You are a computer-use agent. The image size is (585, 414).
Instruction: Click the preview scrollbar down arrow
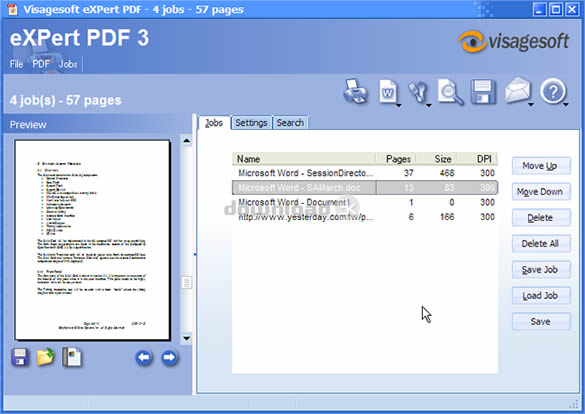[187, 339]
